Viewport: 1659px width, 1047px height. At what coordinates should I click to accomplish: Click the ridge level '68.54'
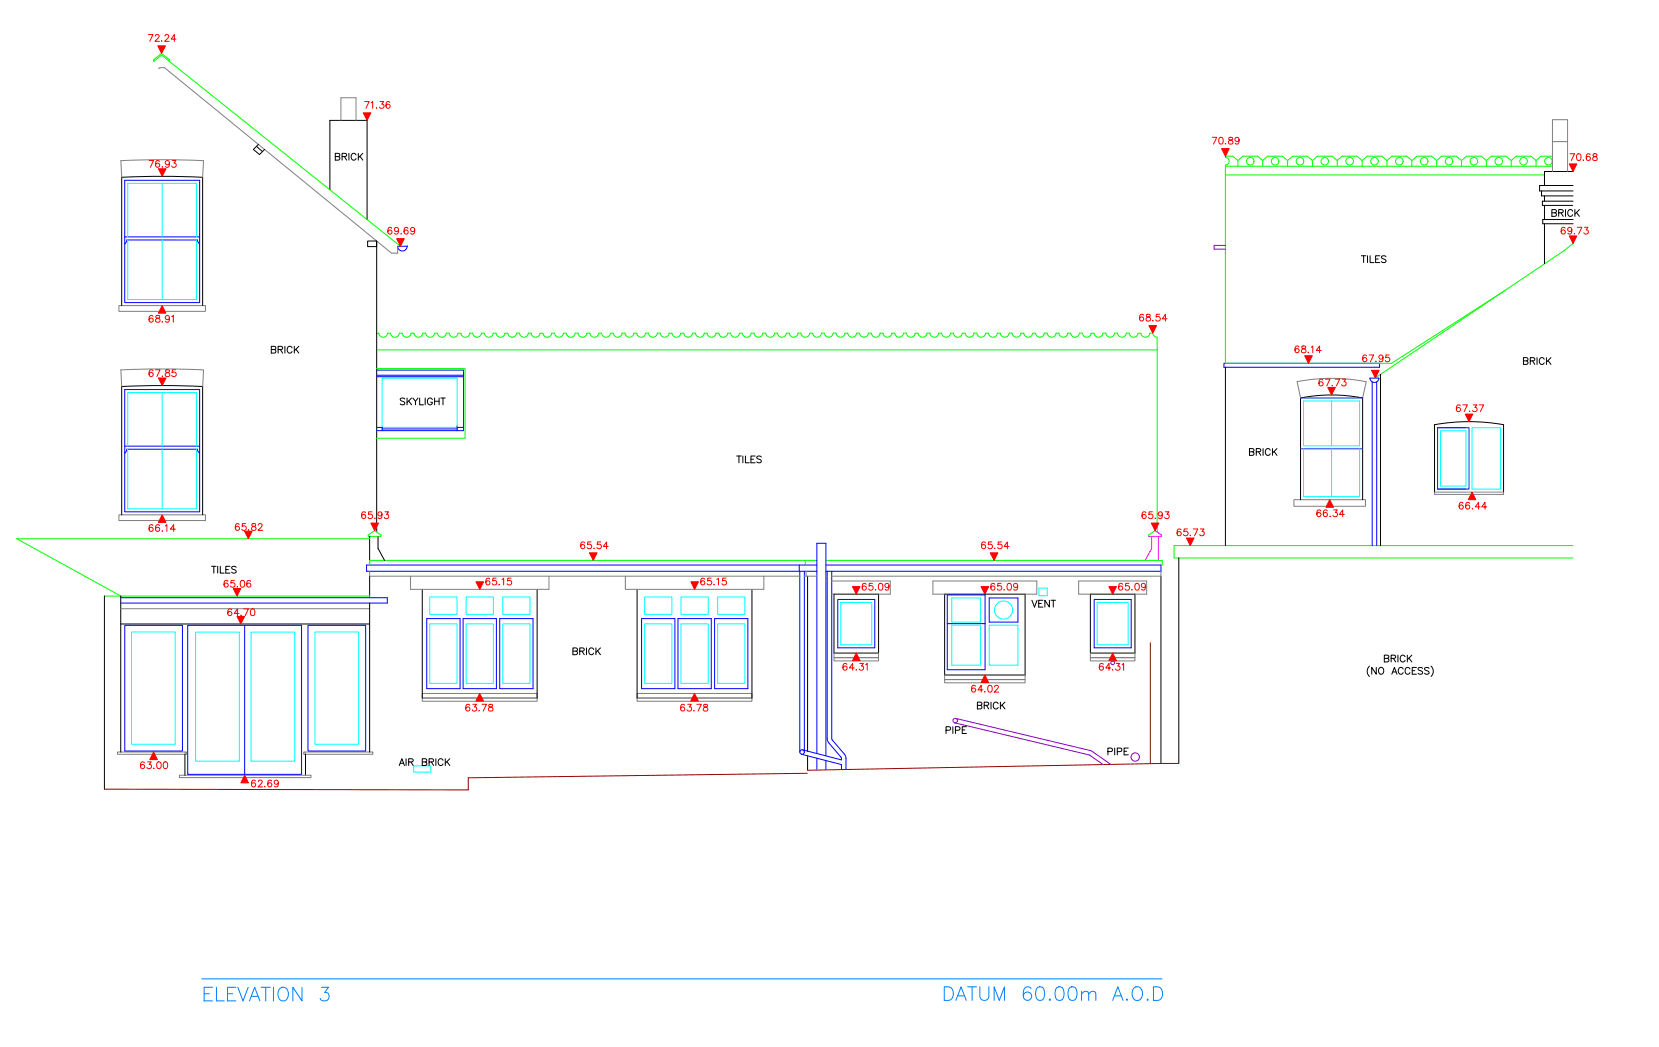click(x=1153, y=318)
